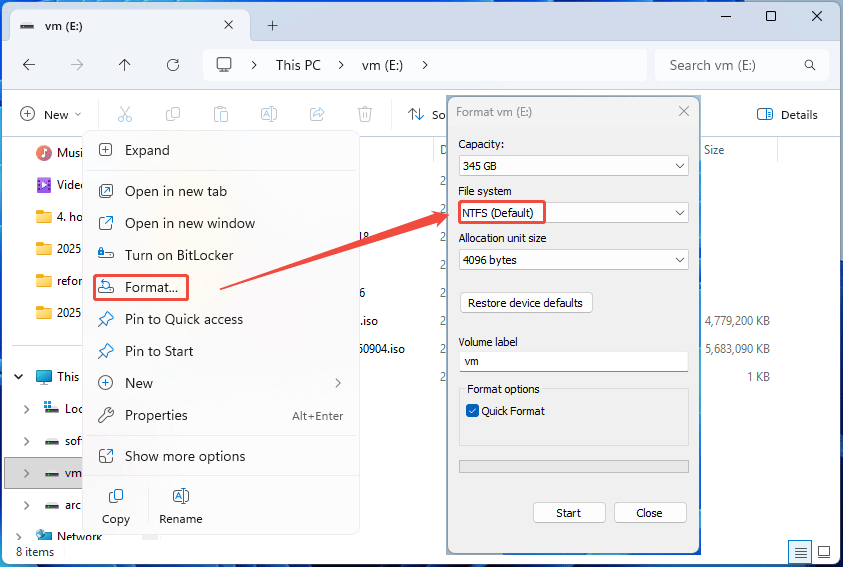Click the Copy icon in the toolbar
Image resolution: width=843 pixels, height=567 pixels.
pos(173,114)
